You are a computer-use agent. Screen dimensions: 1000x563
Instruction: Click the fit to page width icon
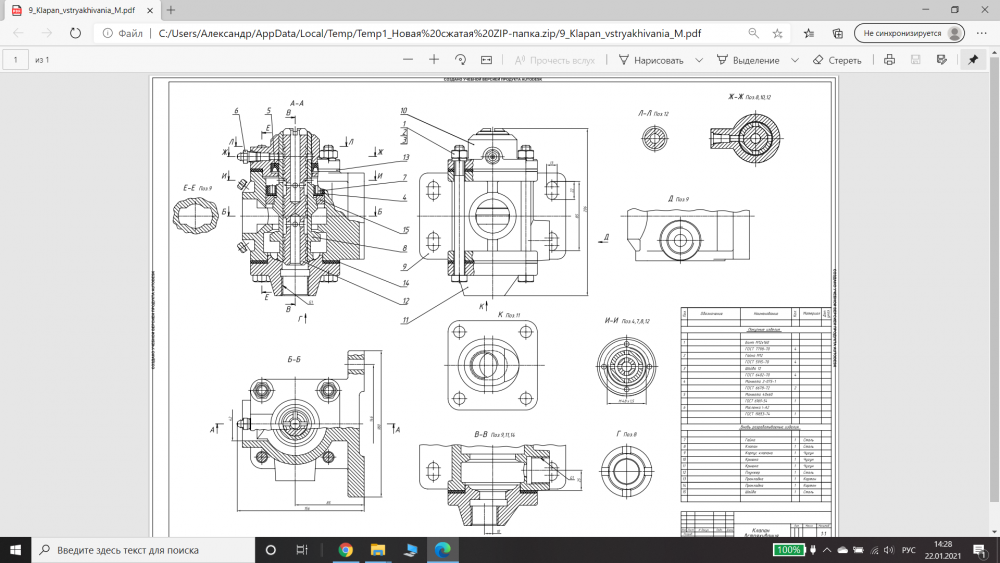coord(487,60)
